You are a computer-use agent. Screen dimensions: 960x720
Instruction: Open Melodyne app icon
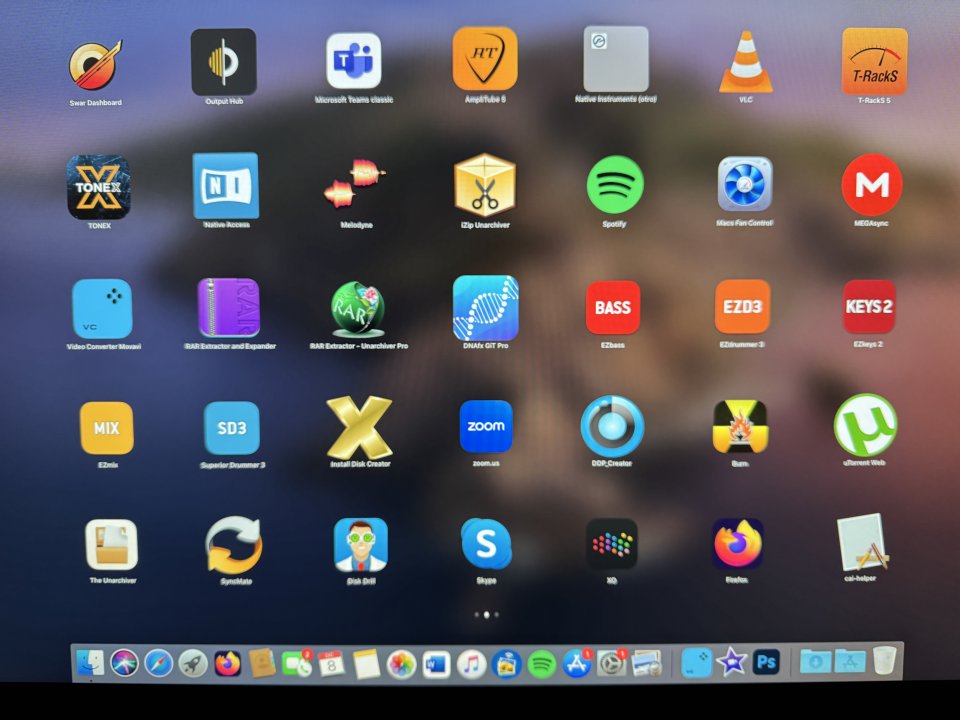[356, 185]
